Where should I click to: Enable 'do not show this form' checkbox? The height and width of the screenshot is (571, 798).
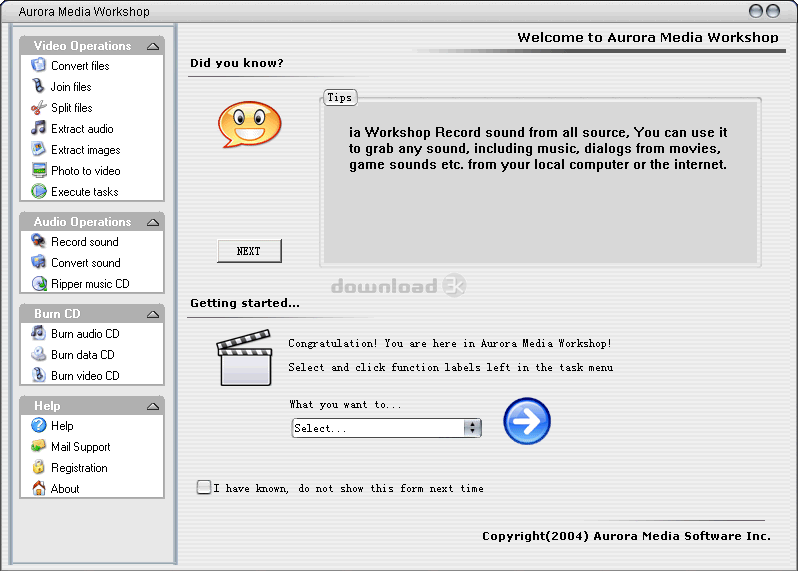click(x=204, y=488)
